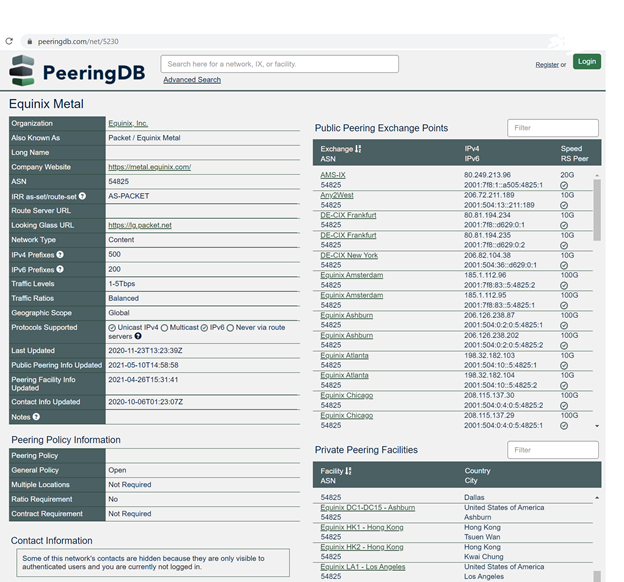
Task: Select IPv4 address 206.82.104.38
Action: [x=487, y=255]
